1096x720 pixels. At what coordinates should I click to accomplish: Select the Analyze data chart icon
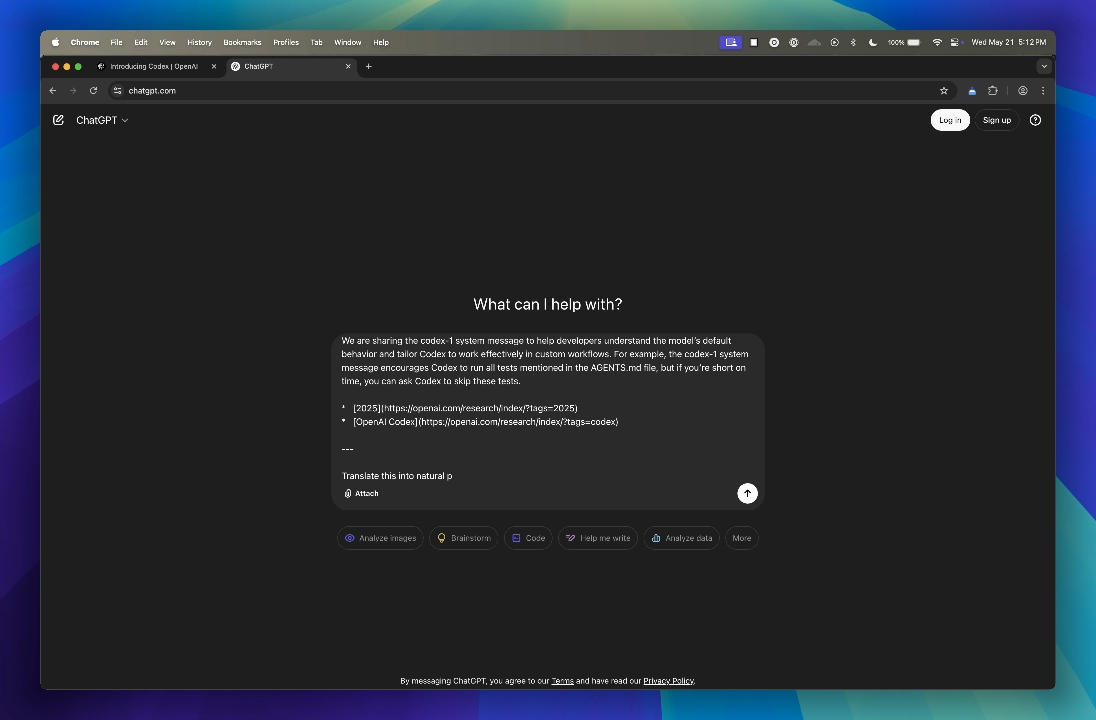coord(655,538)
